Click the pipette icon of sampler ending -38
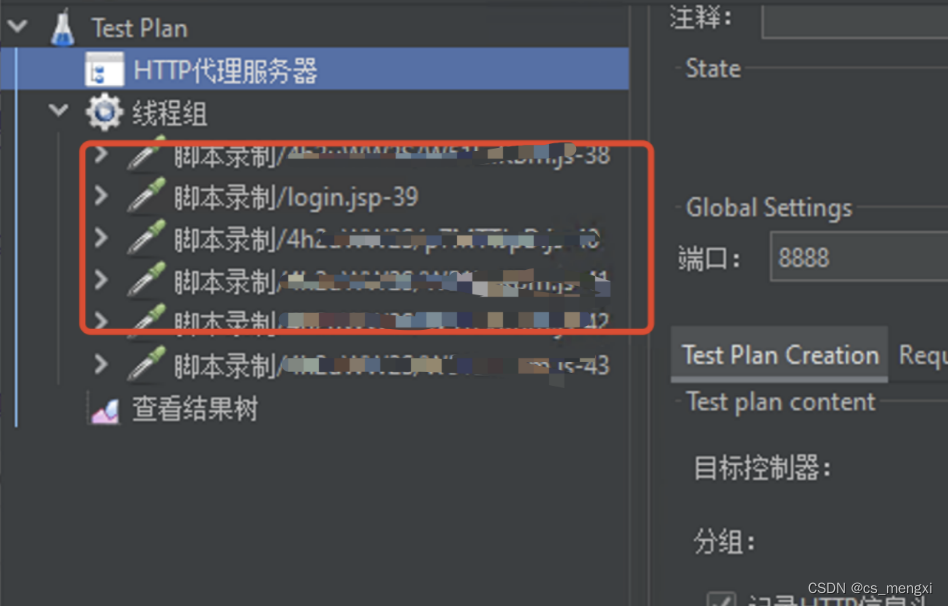This screenshot has width=948, height=606. point(146,154)
